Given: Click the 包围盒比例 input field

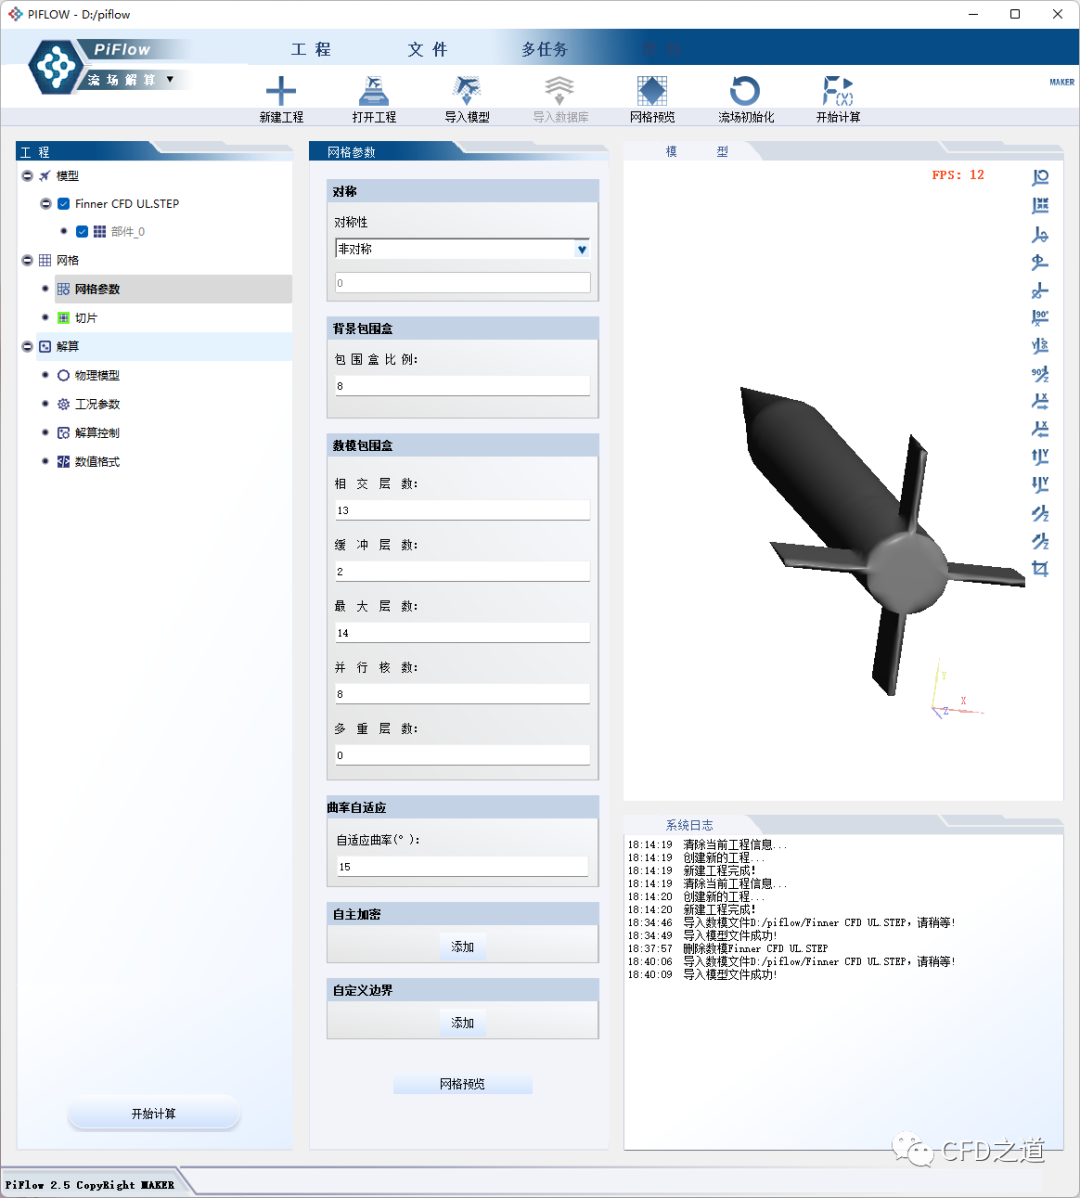Looking at the screenshot, I should click(x=462, y=386).
